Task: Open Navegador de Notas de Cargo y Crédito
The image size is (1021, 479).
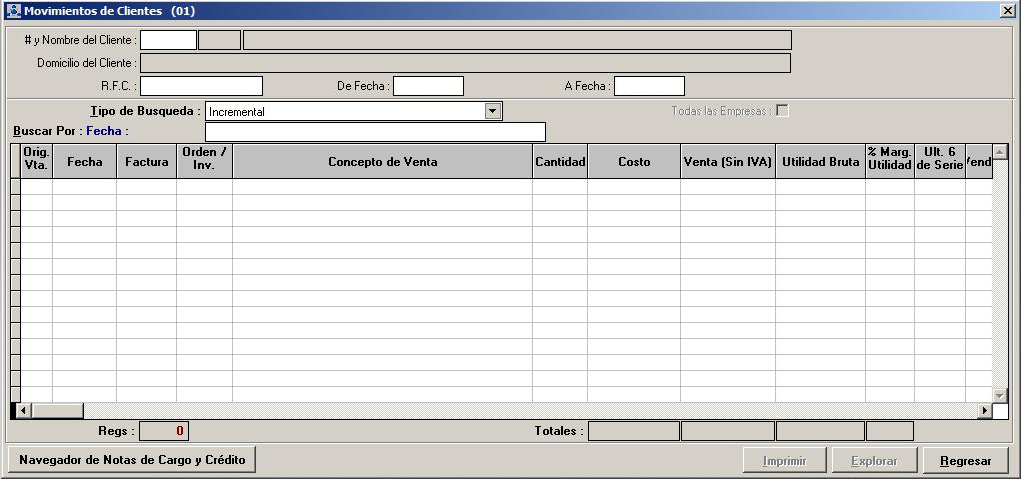Action: (131, 460)
